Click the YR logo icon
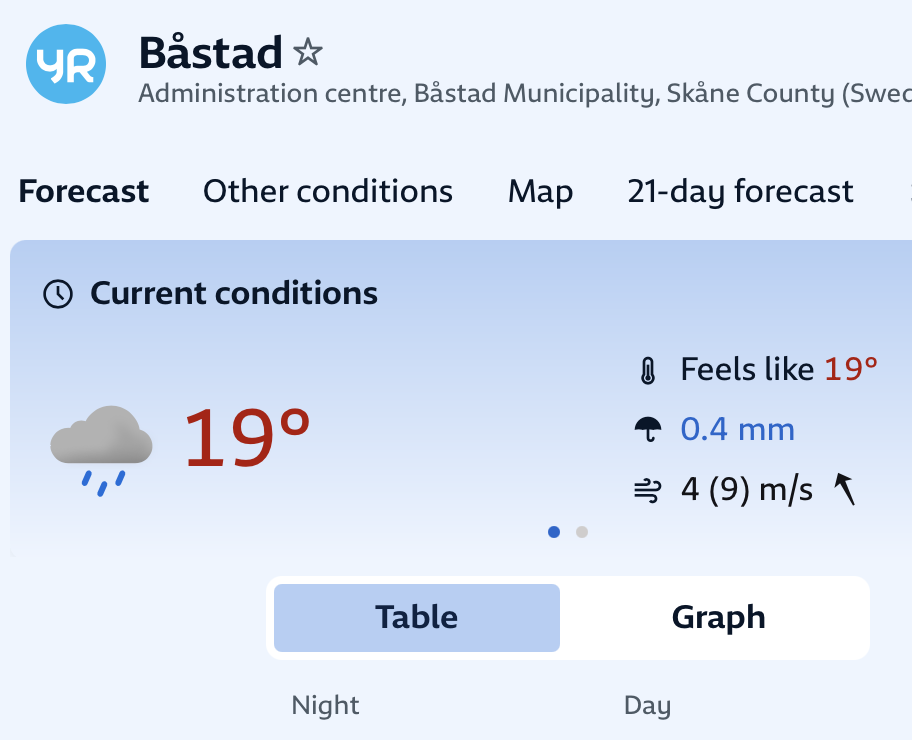Viewport: 912px width, 740px height. pyautogui.click(x=65, y=63)
